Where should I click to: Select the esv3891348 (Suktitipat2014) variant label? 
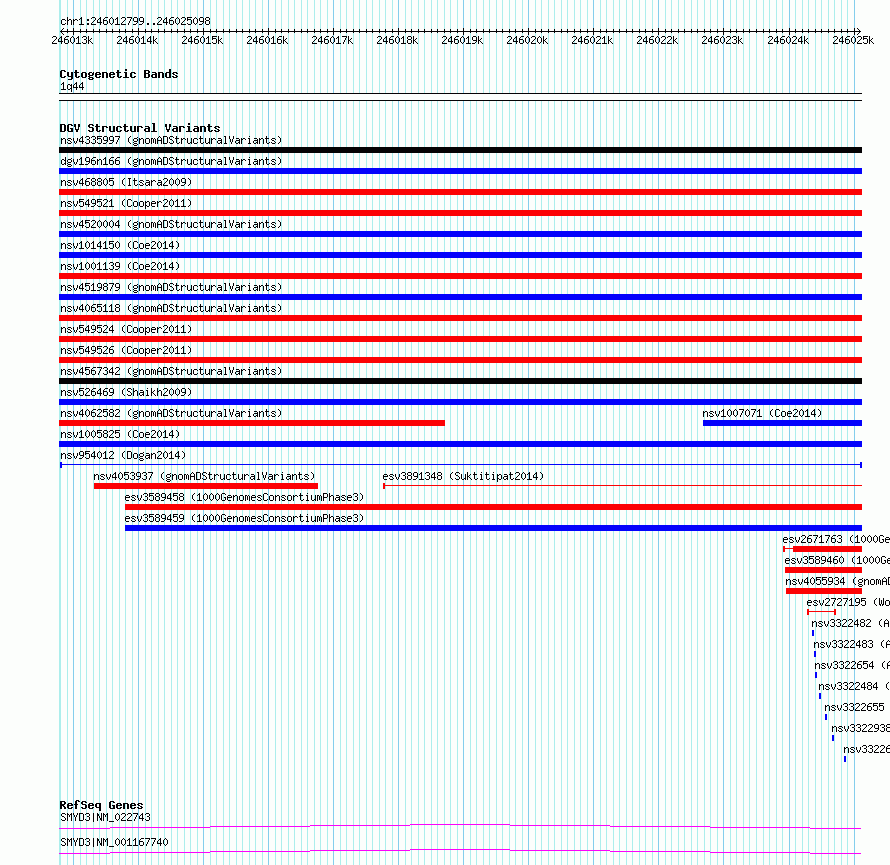(x=463, y=476)
